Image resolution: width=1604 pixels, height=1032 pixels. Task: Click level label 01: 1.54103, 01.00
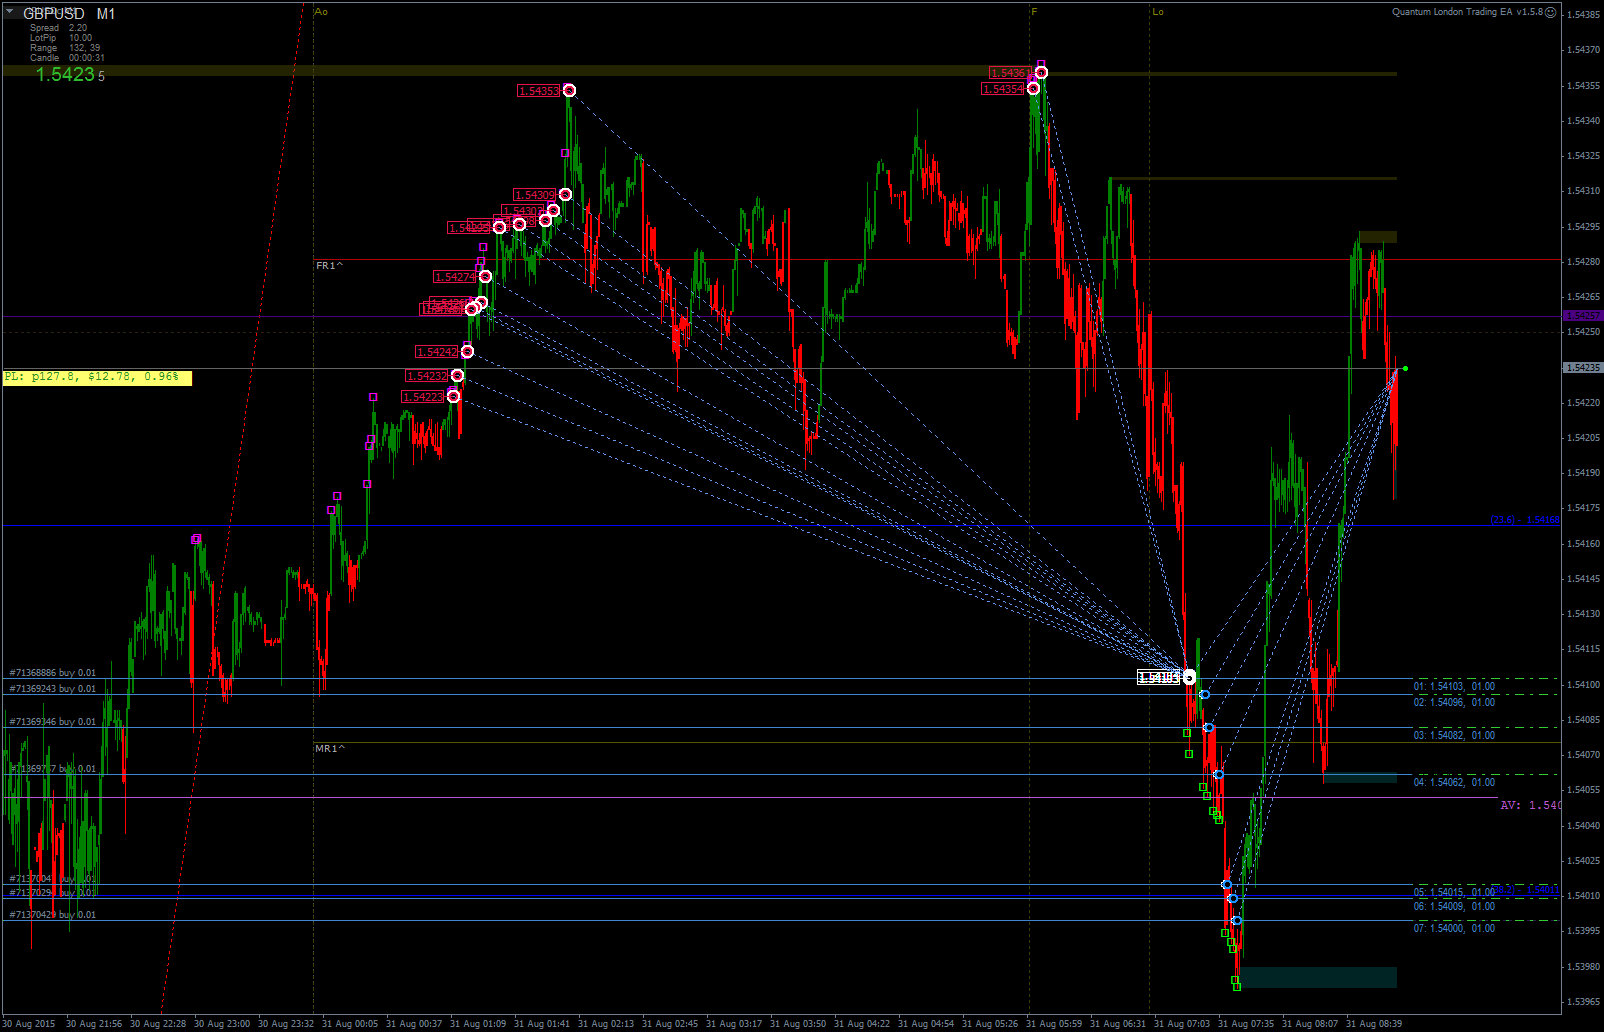click(x=1454, y=686)
